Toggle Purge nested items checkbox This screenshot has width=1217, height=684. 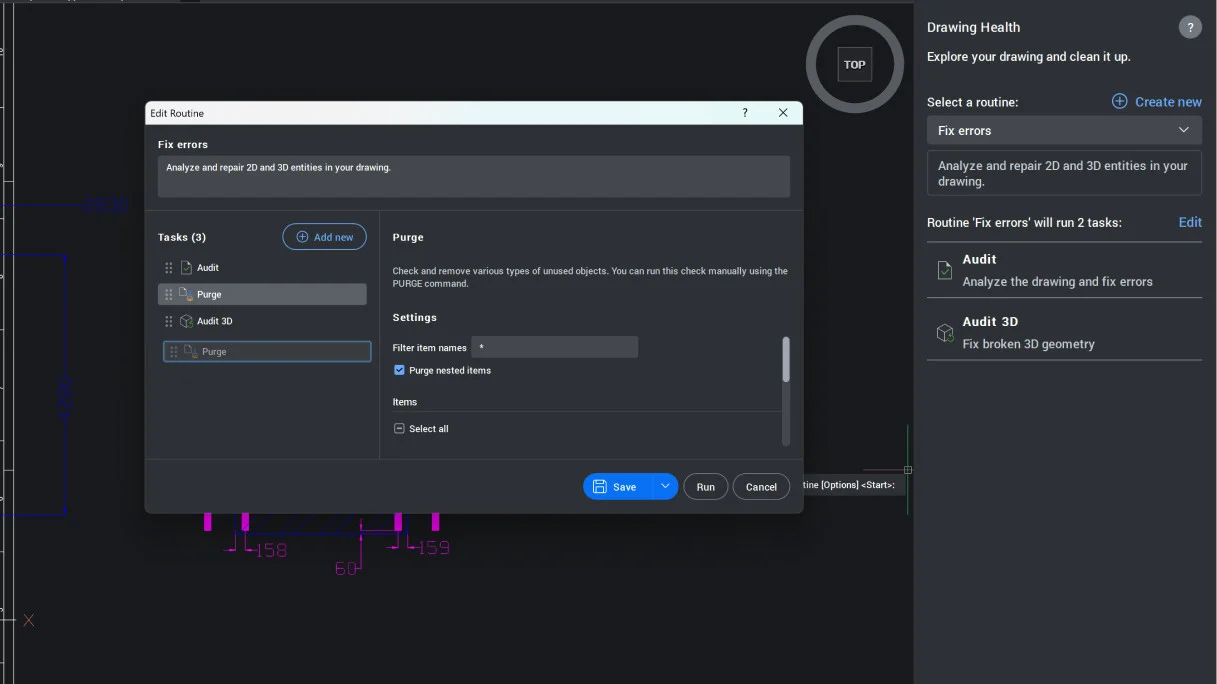(x=399, y=370)
